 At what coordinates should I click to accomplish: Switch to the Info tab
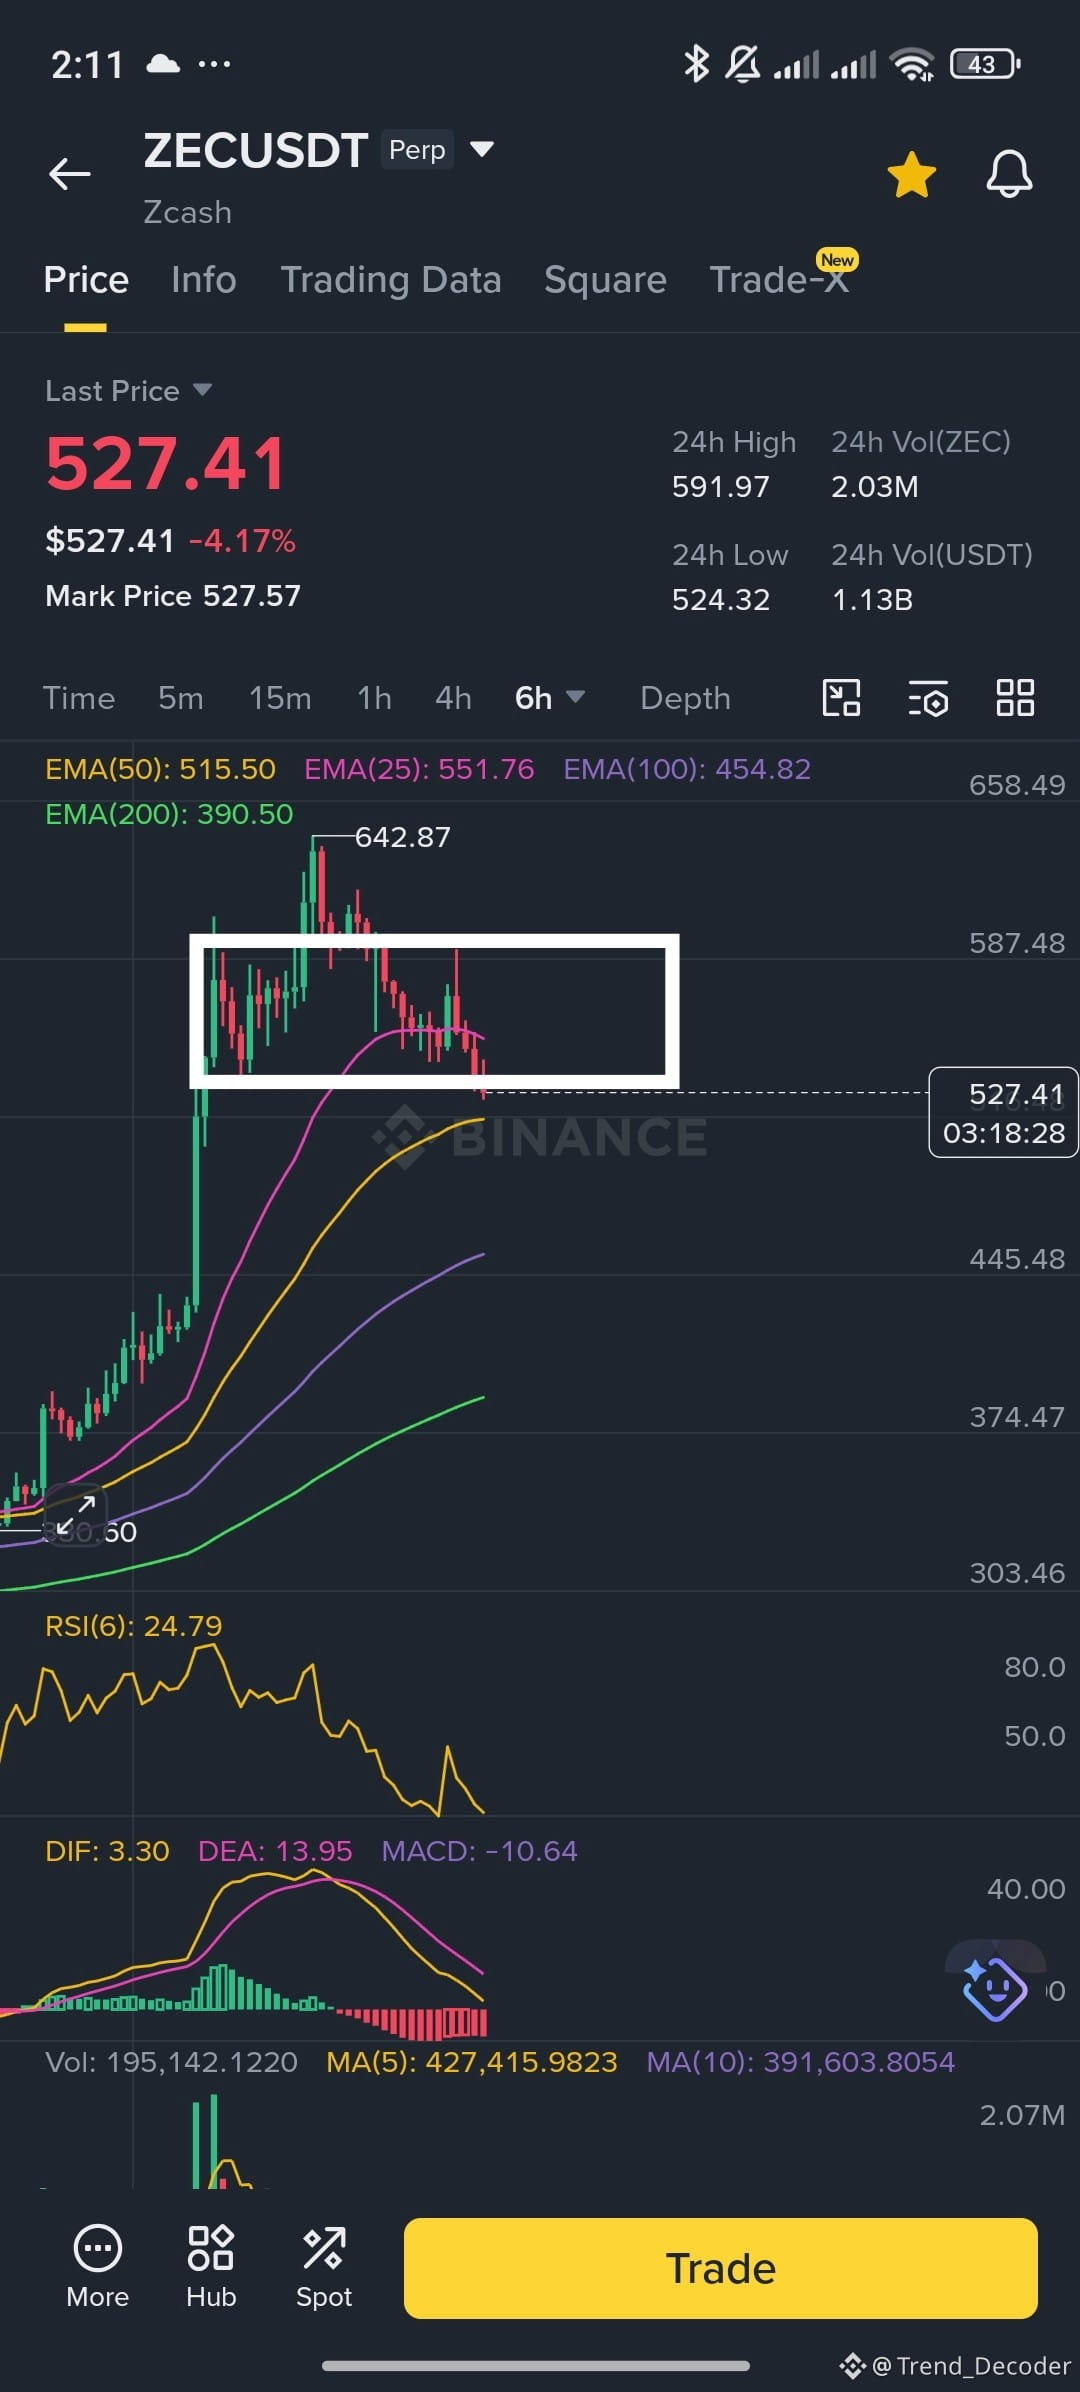[204, 280]
